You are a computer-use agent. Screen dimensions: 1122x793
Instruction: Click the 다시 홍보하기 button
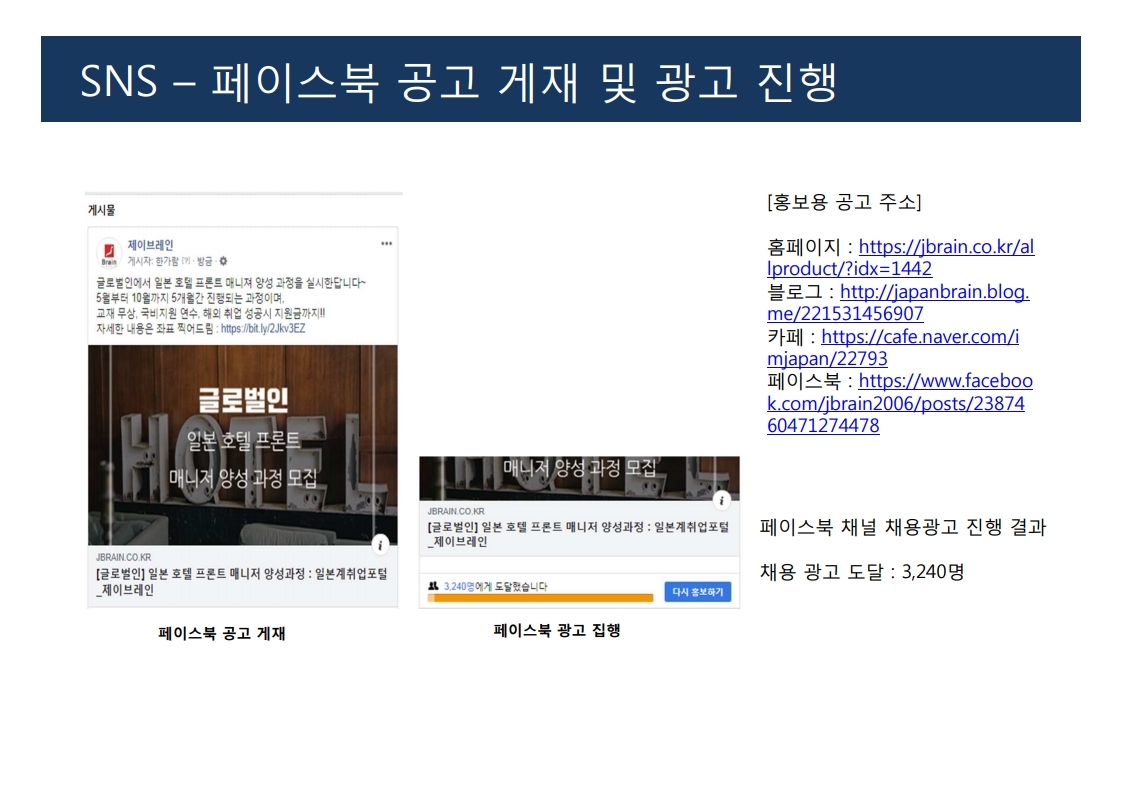[698, 592]
